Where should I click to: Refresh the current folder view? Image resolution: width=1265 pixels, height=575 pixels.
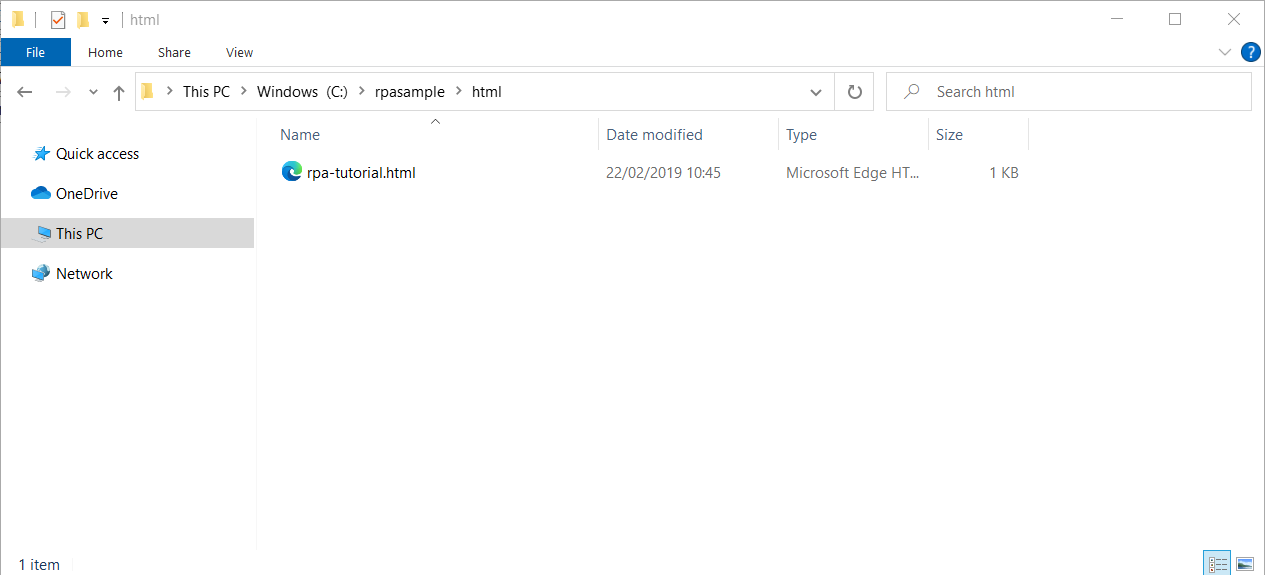tap(854, 92)
